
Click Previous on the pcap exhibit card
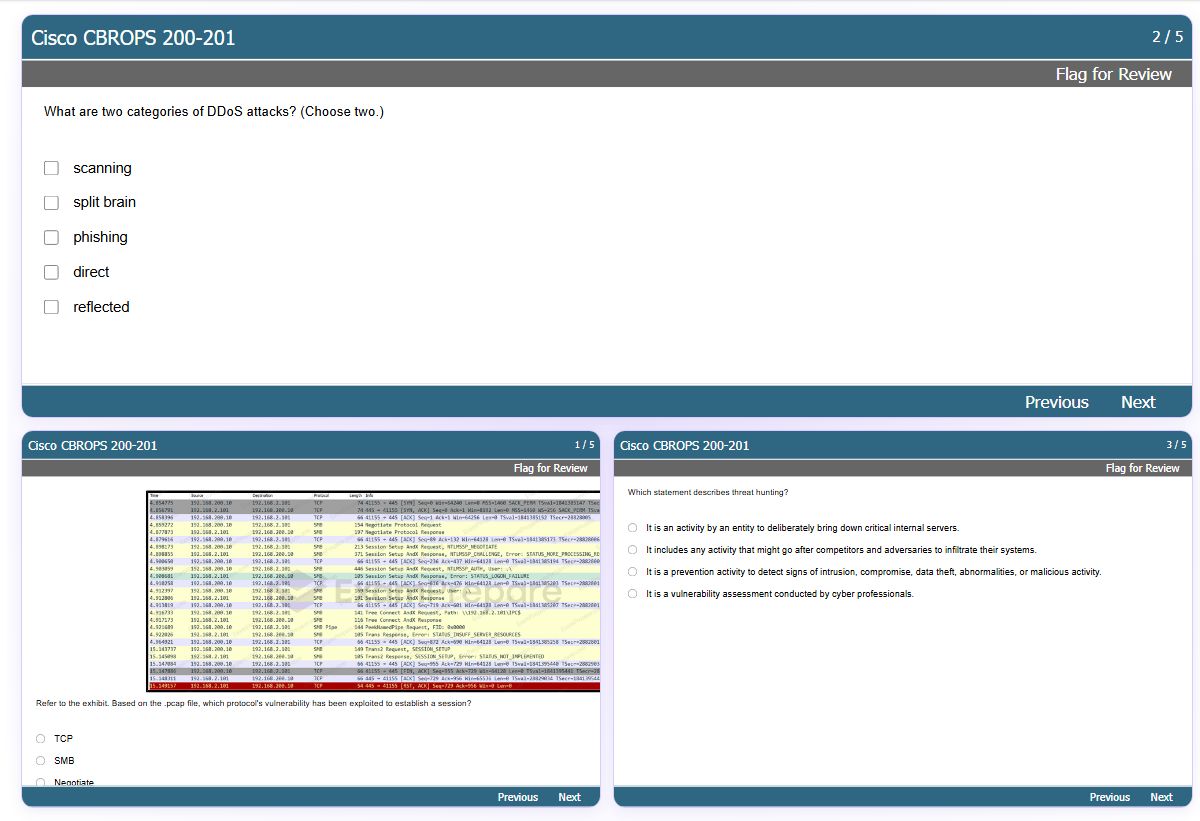pos(518,797)
